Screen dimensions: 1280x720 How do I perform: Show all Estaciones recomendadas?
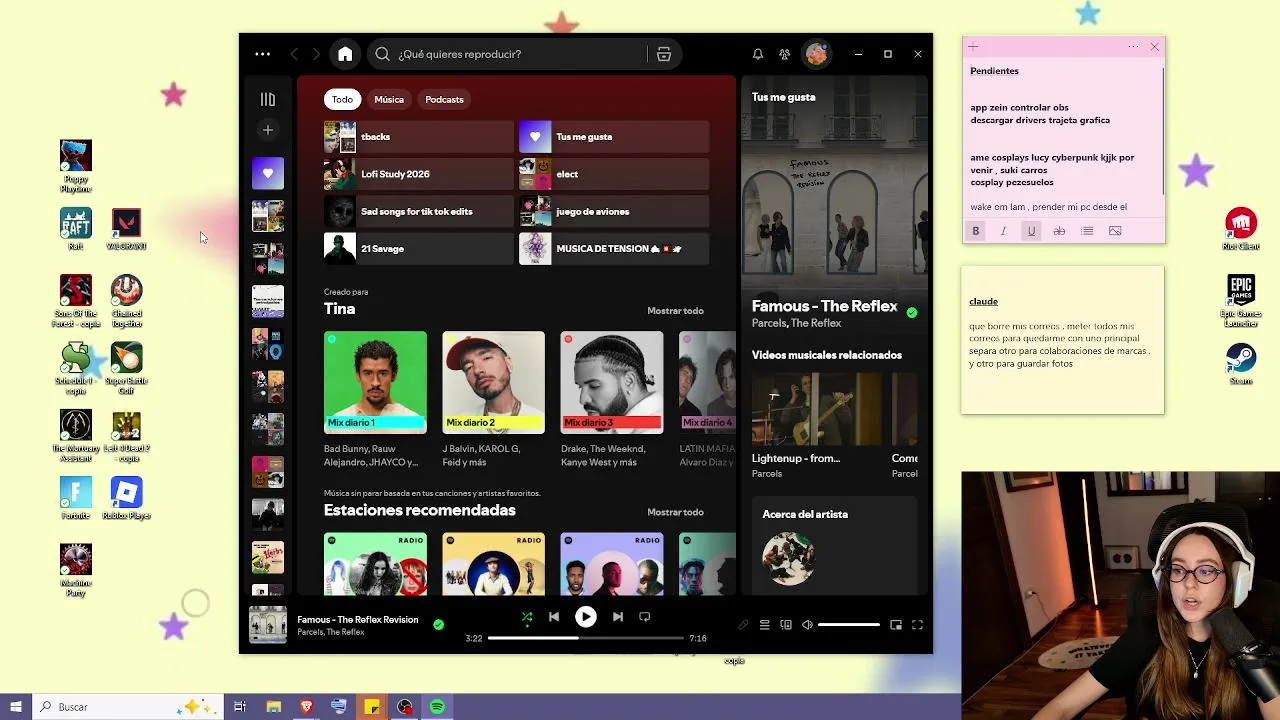click(x=675, y=513)
